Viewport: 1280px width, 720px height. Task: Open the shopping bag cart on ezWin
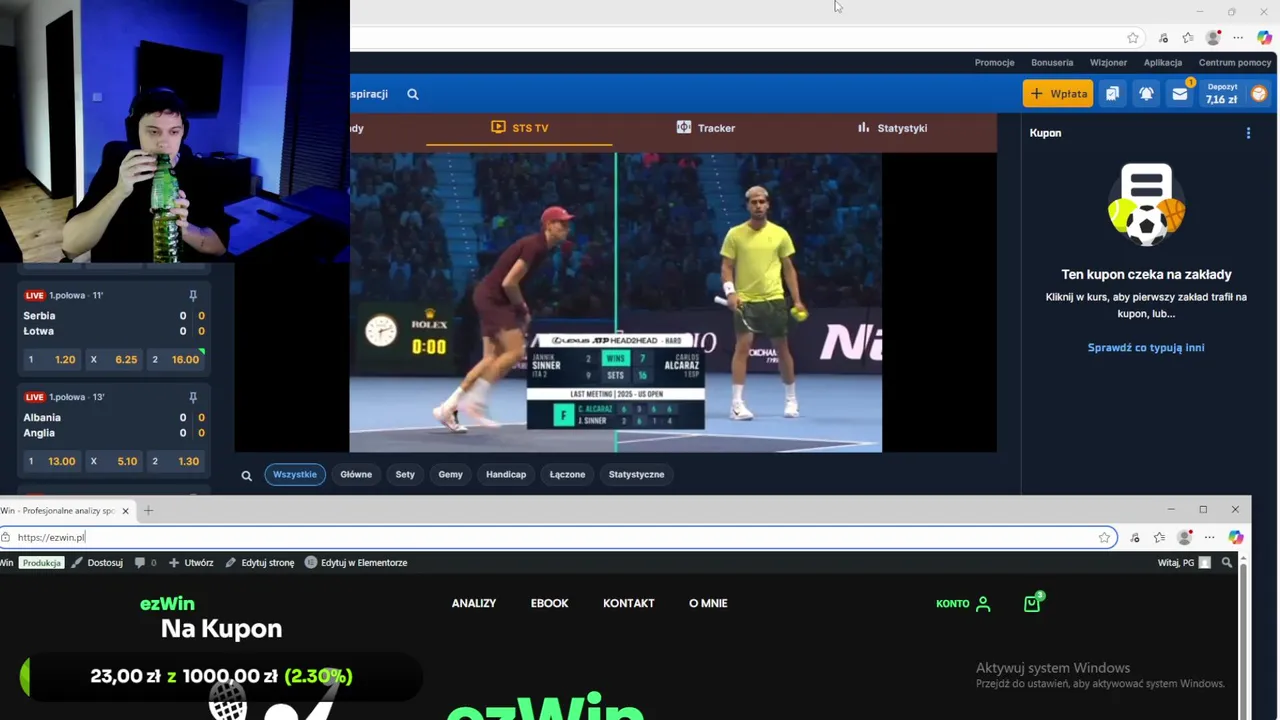click(1032, 603)
